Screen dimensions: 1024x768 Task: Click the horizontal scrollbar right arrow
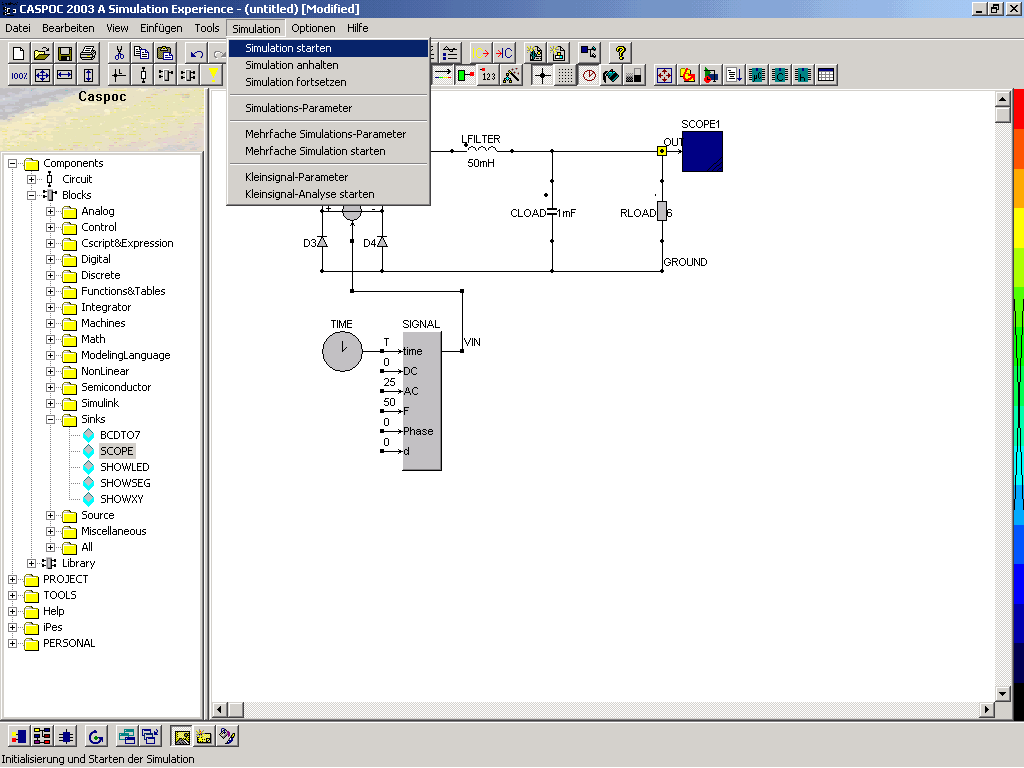pos(987,709)
